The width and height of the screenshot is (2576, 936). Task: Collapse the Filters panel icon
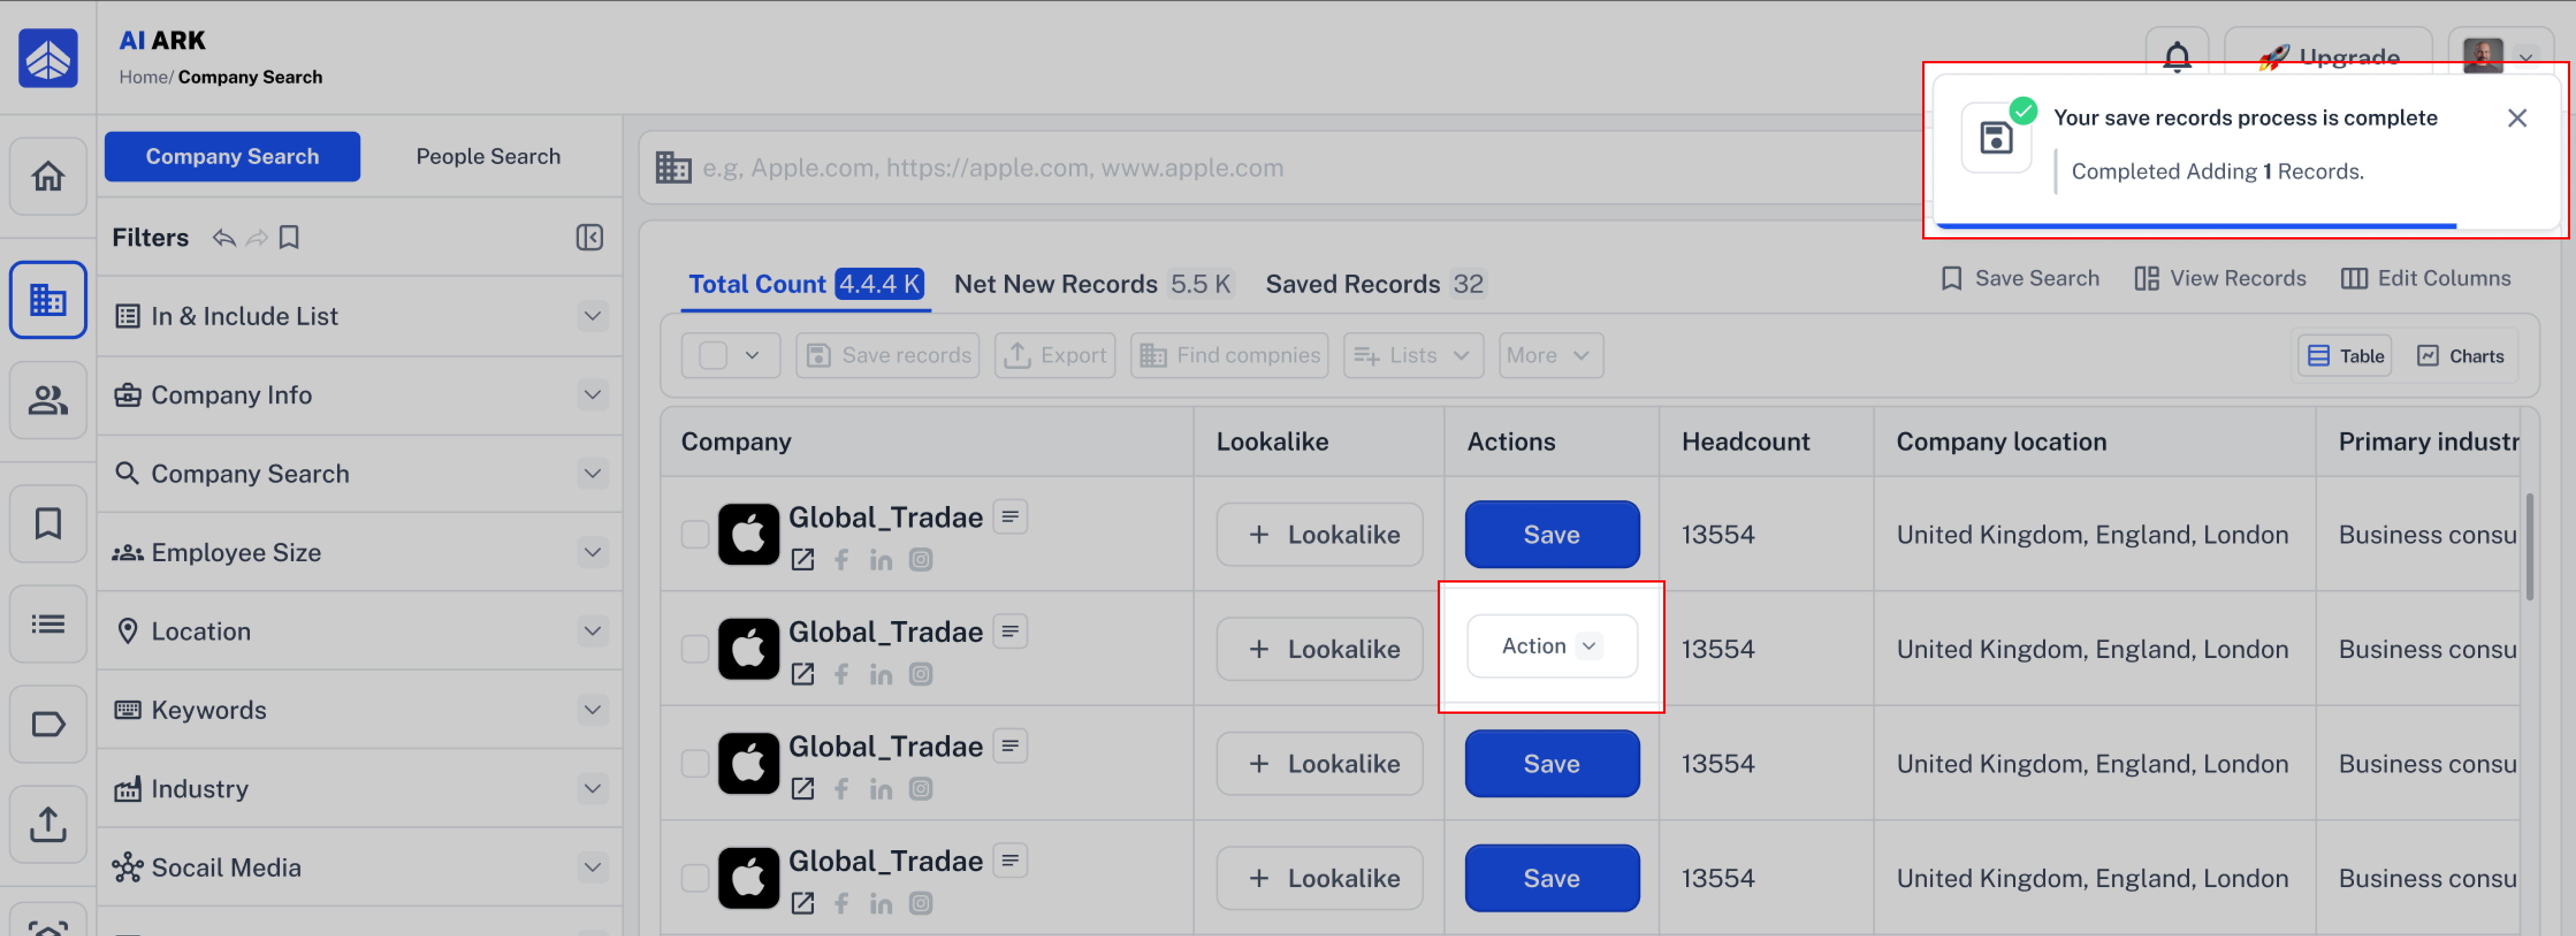589,237
